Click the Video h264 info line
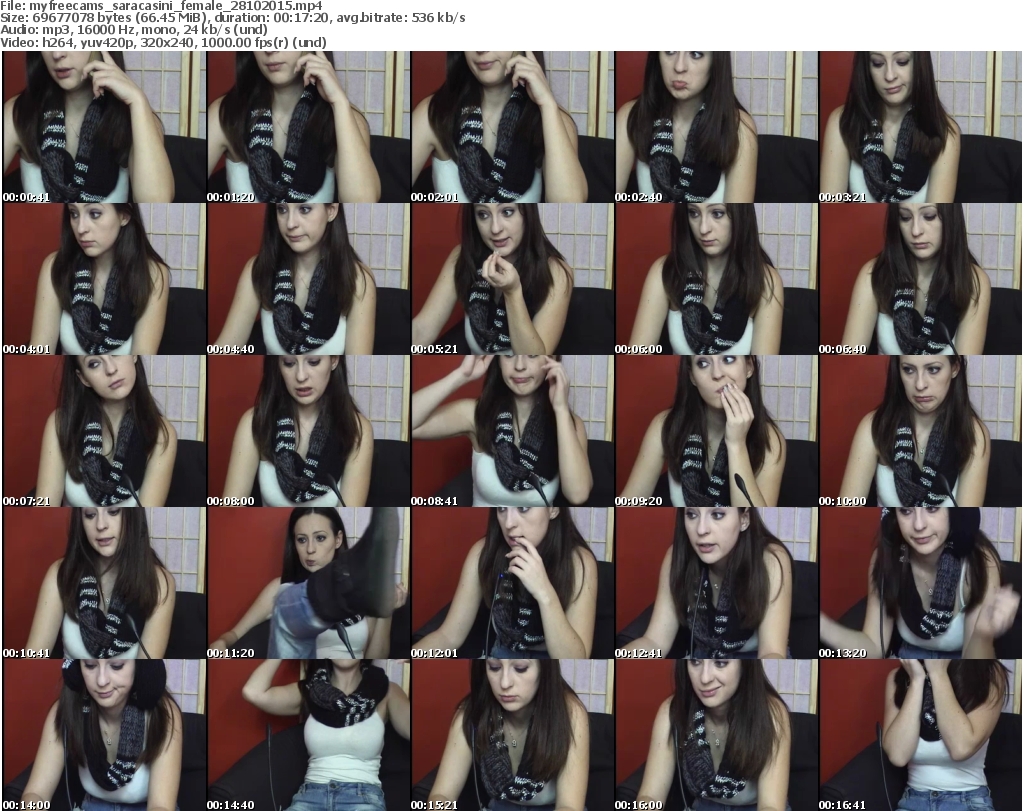This screenshot has width=1024, height=811. tap(163, 42)
